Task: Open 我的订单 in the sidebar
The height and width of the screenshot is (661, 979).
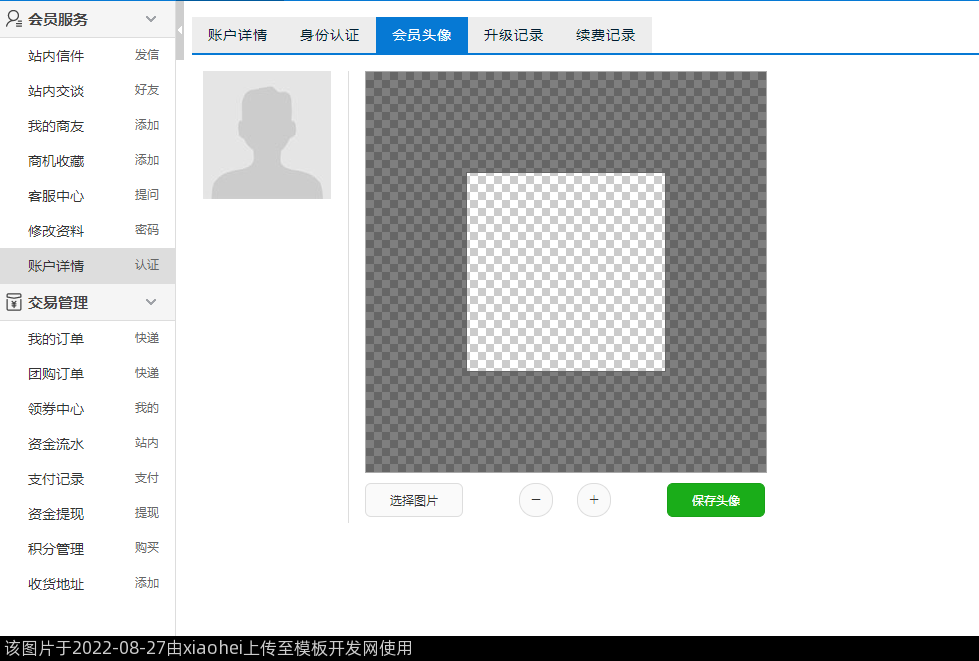Action: click(56, 339)
